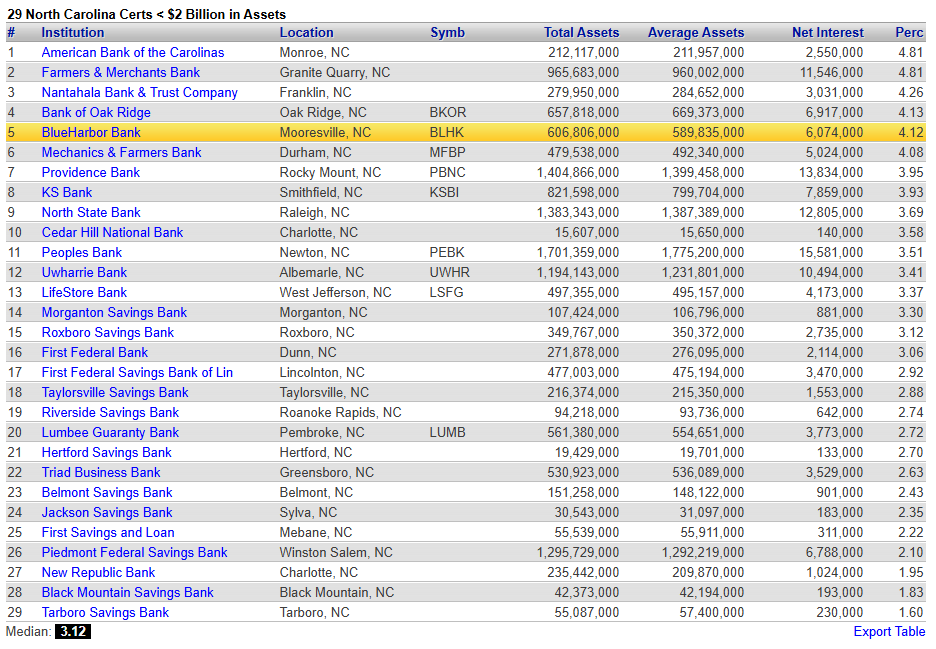Click net interest value 15,581,000
Image resolution: width=936 pixels, height=649 pixels.
(831, 253)
